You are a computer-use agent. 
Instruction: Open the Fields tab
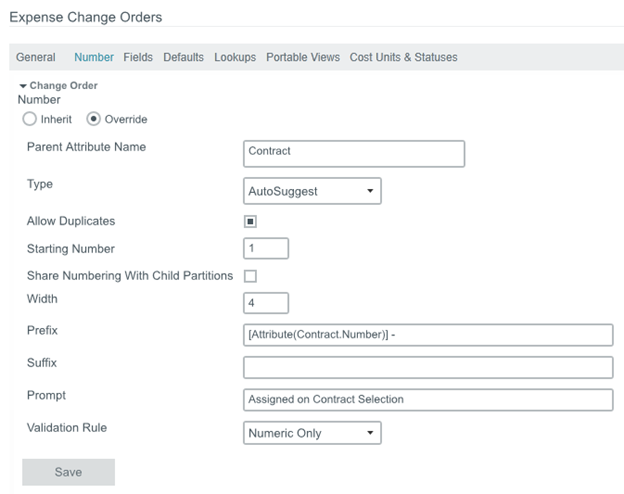click(x=138, y=58)
